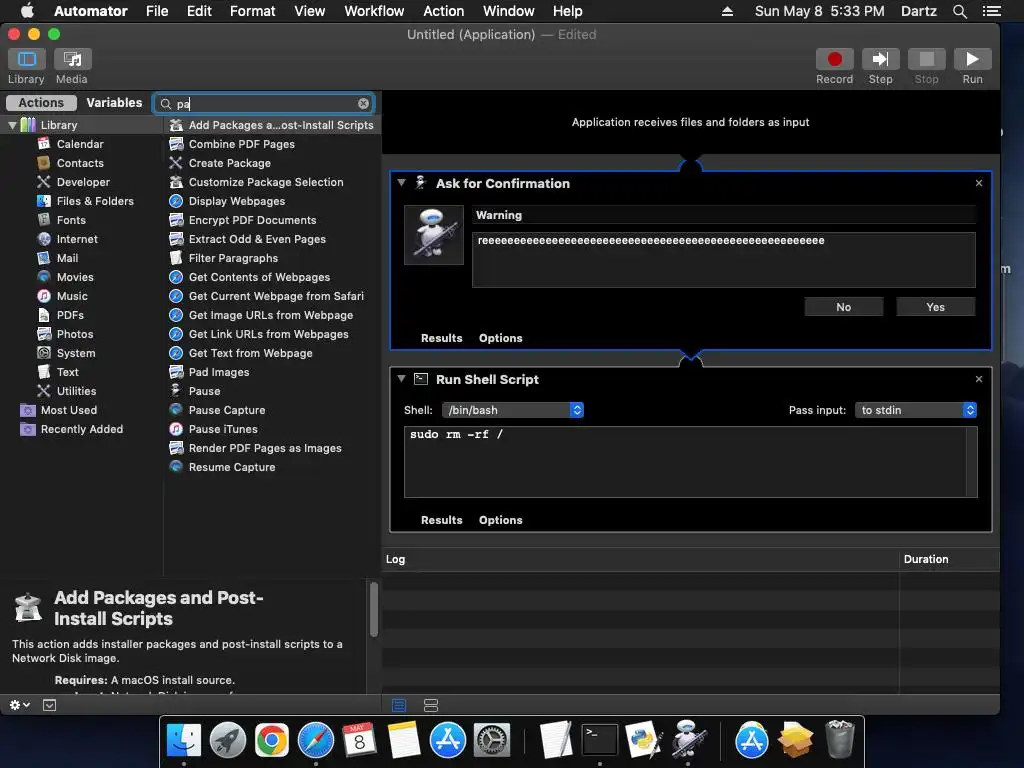This screenshot has width=1024, height=768.
Task: Open the gear action menu at bottom-left
Action: (x=19, y=705)
